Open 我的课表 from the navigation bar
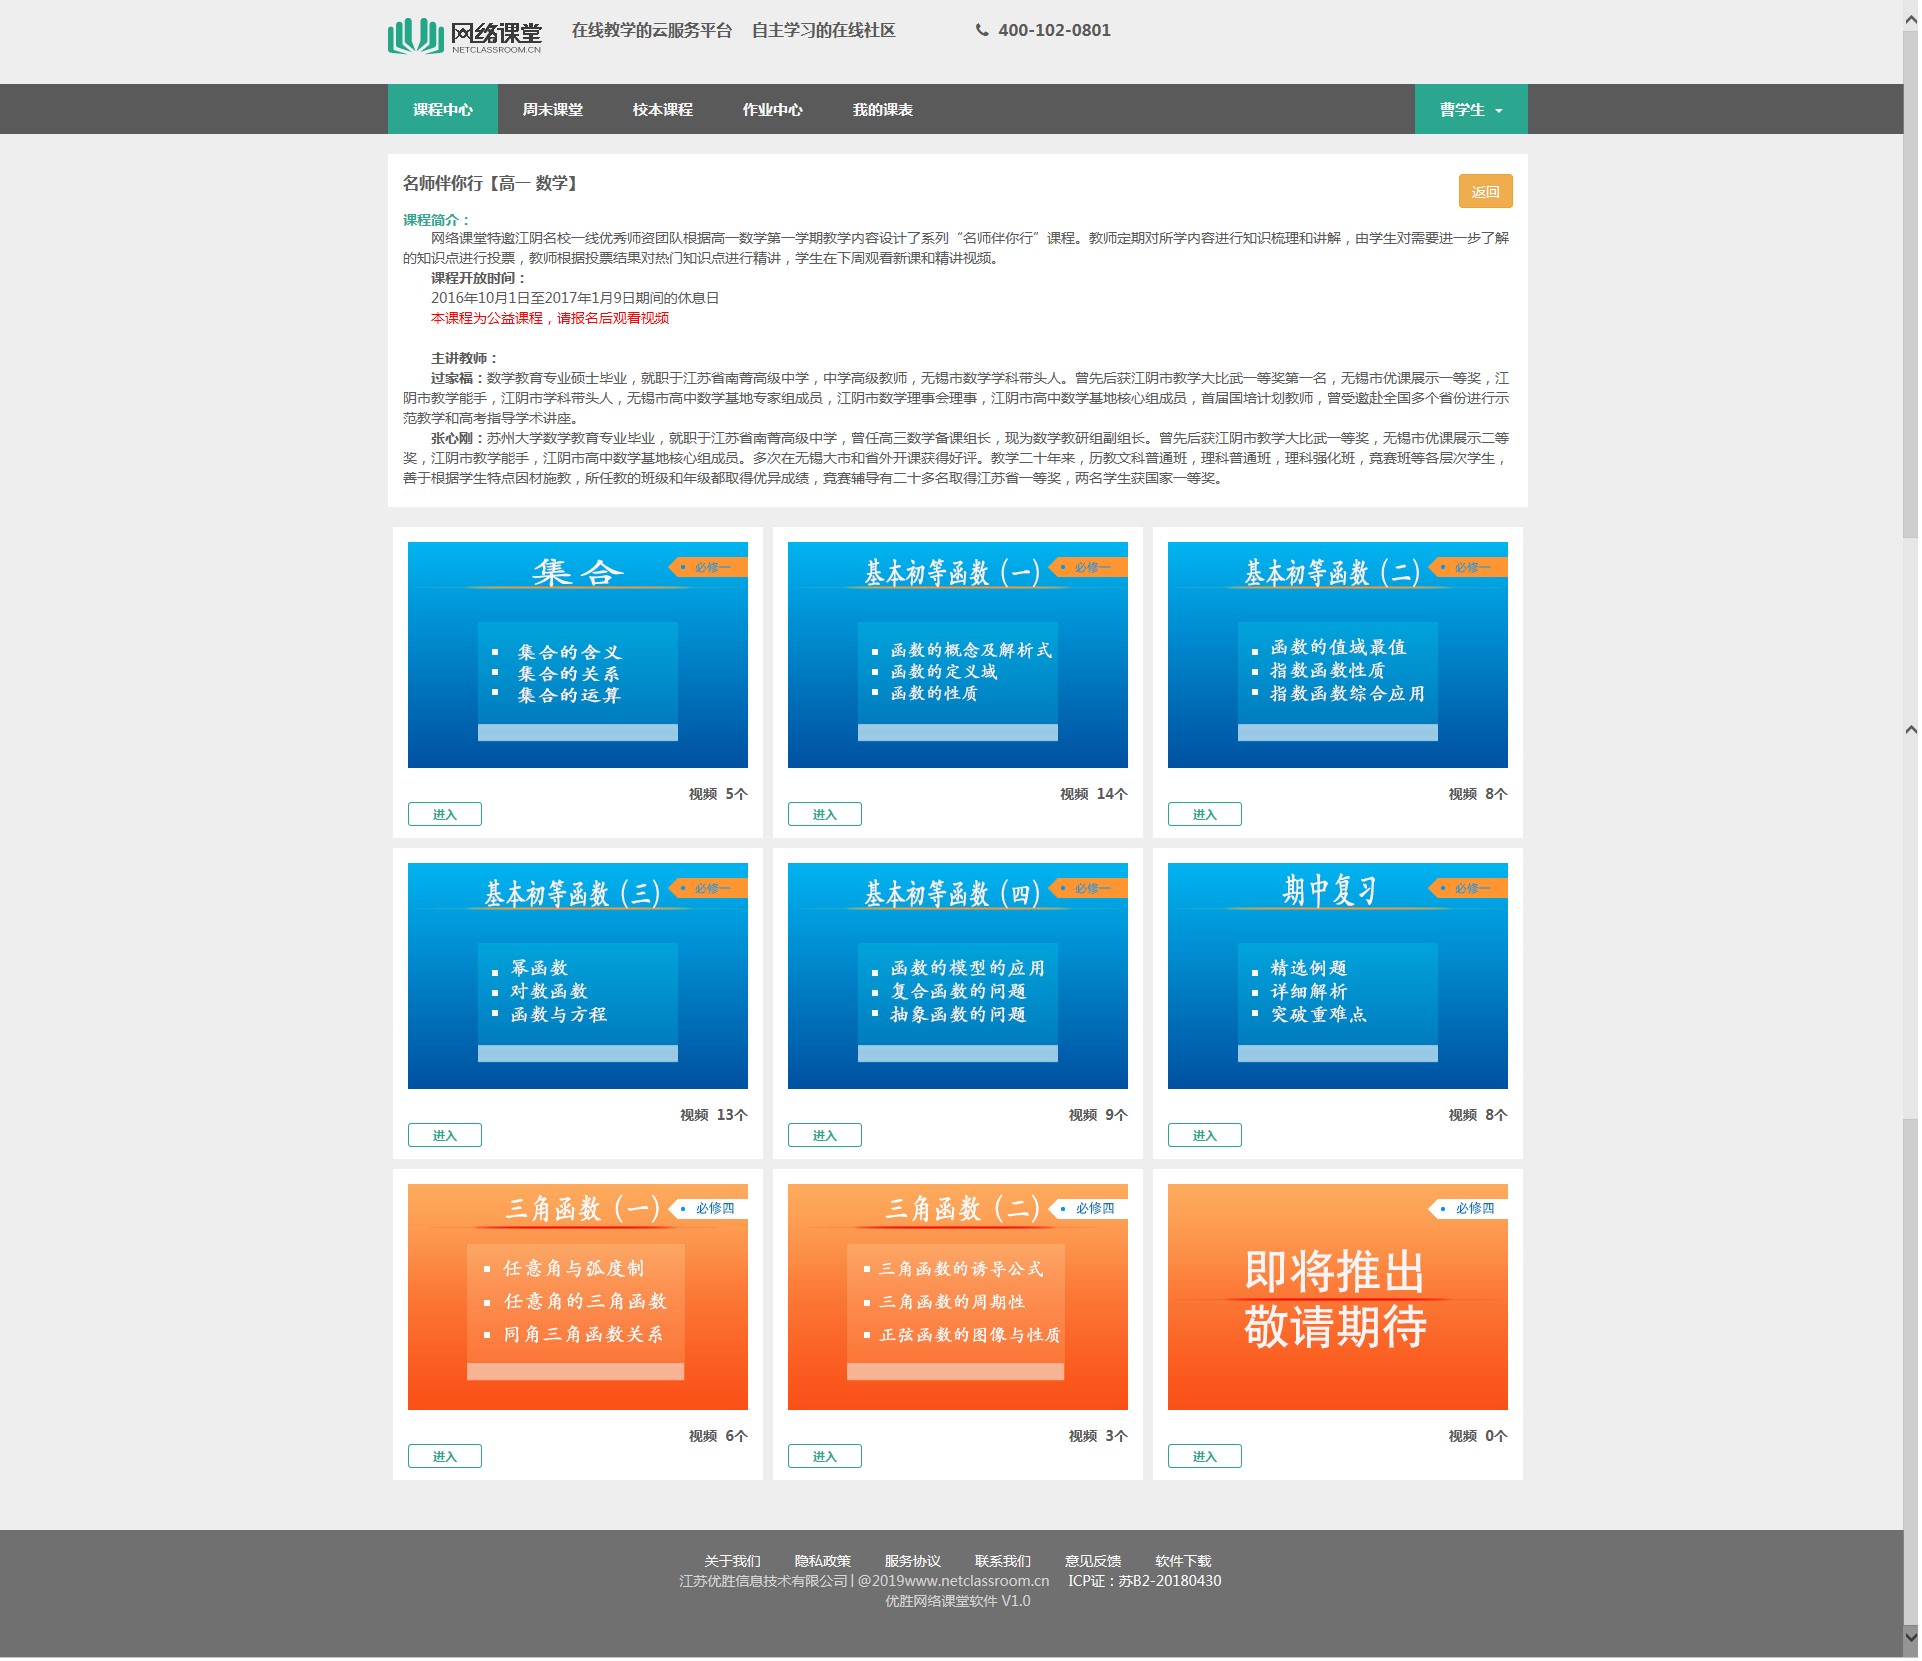 pyautogui.click(x=882, y=110)
